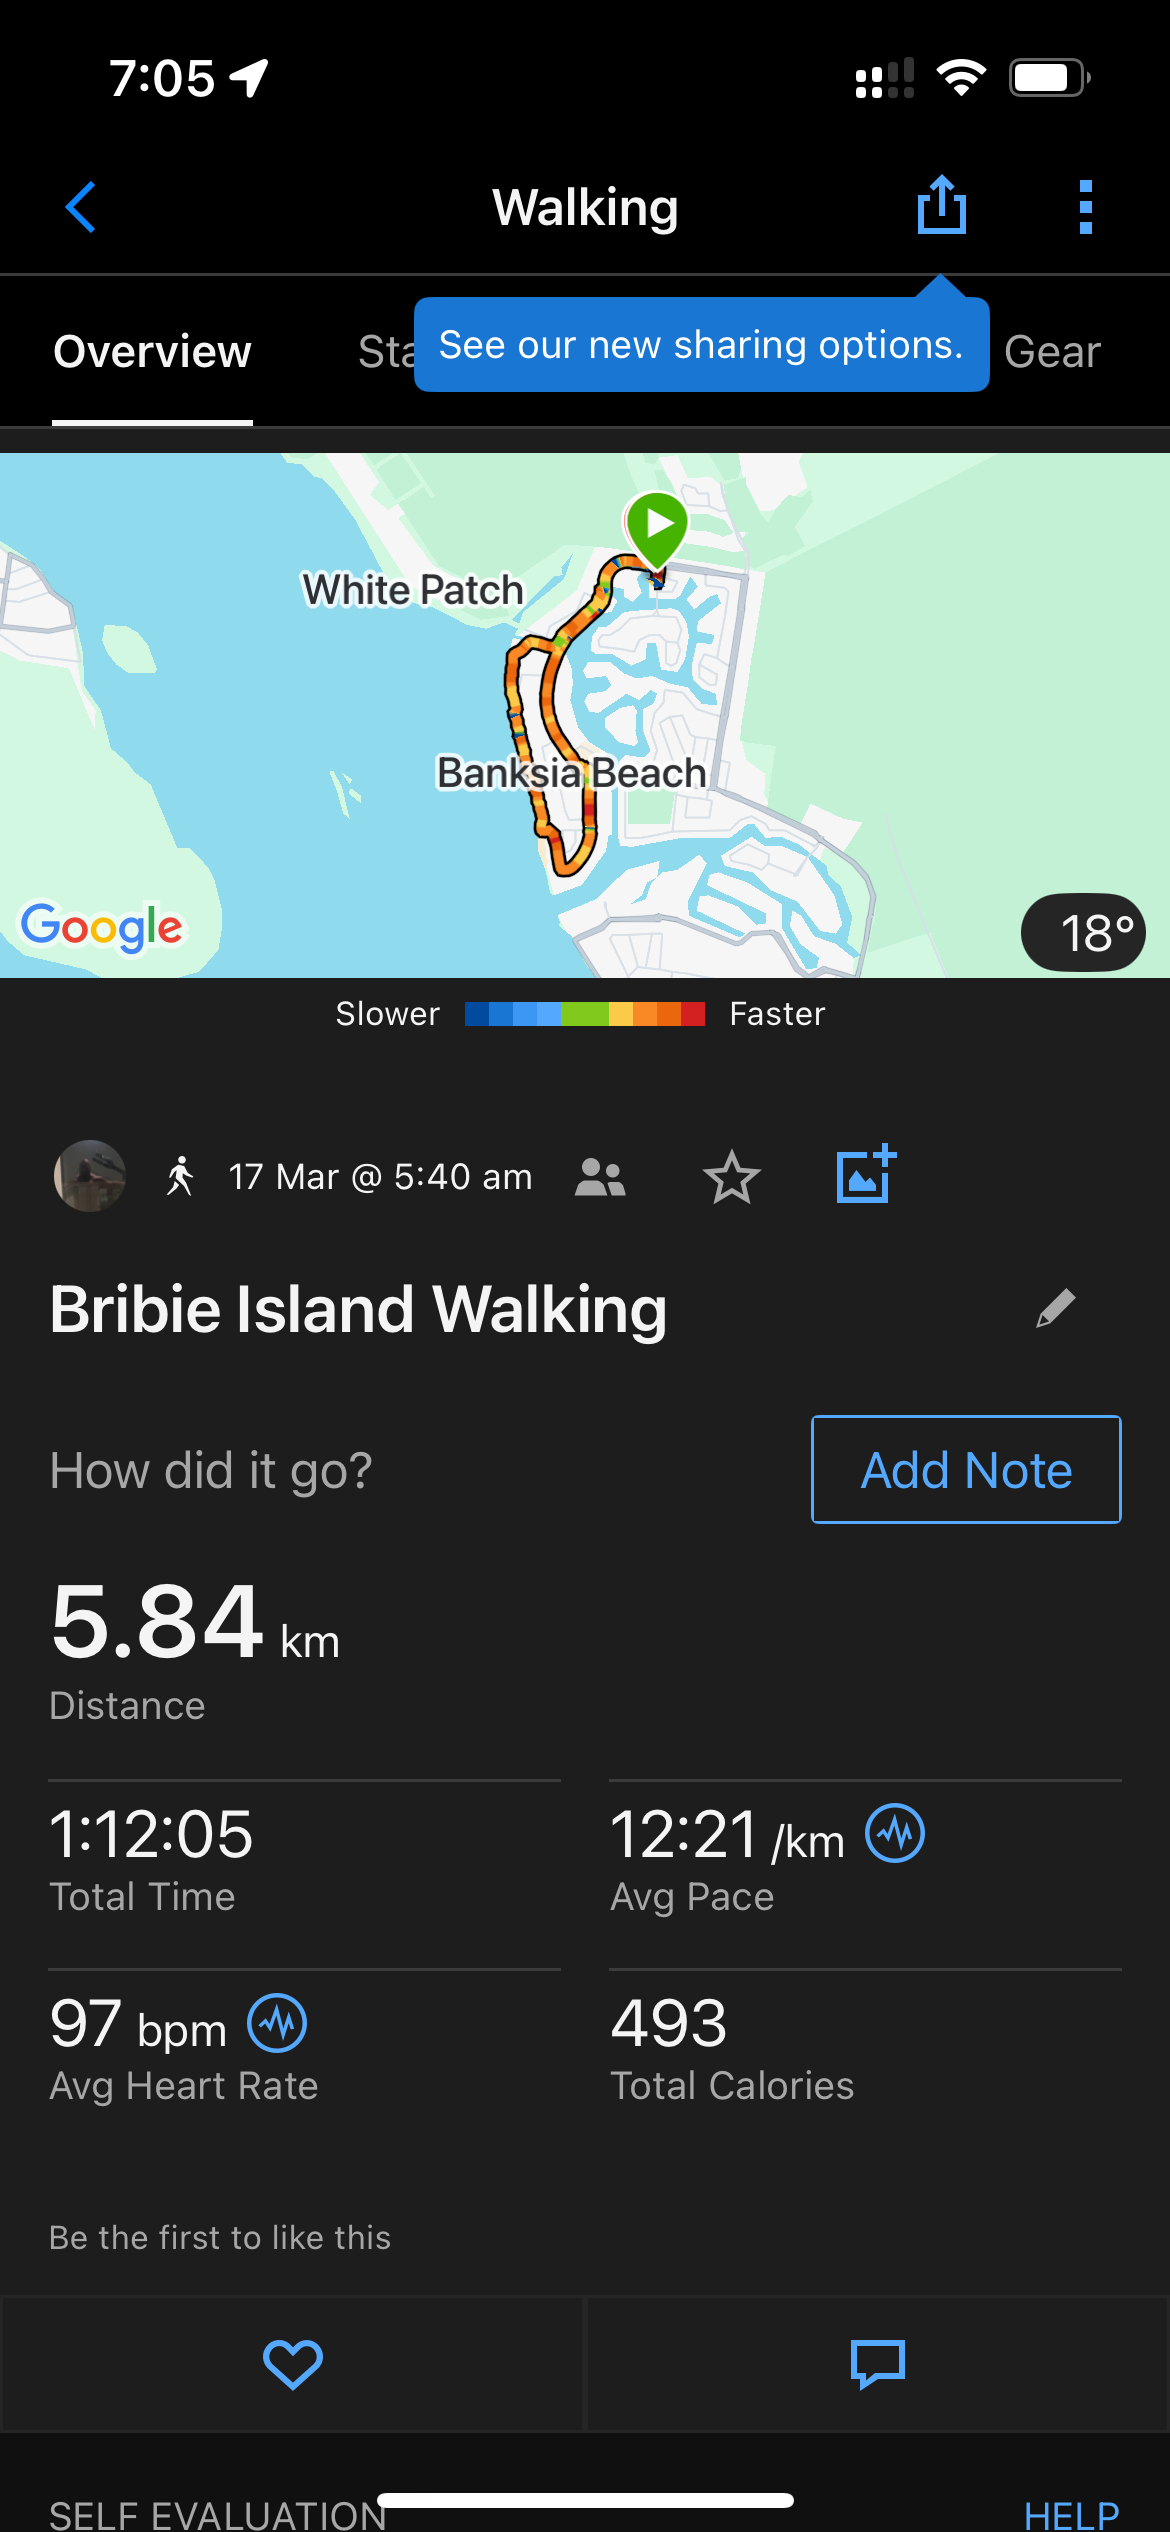Open comments with speech bubble icon
Viewport: 1170px width, 2532px height.
click(x=877, y=2364)
